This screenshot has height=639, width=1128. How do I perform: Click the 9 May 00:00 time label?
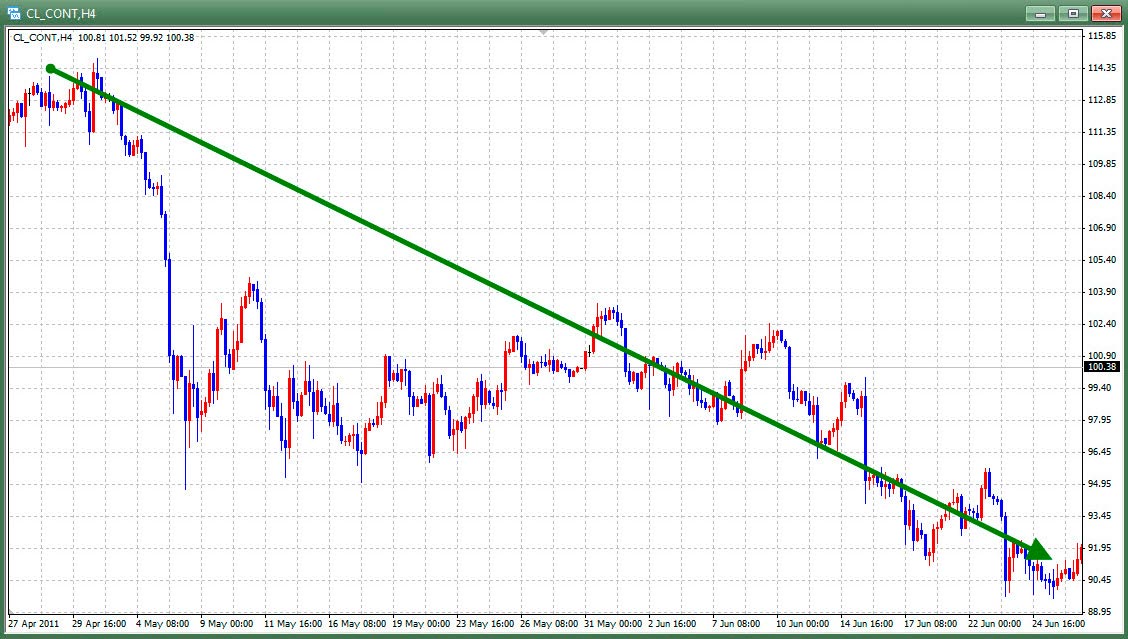point(227,623)
